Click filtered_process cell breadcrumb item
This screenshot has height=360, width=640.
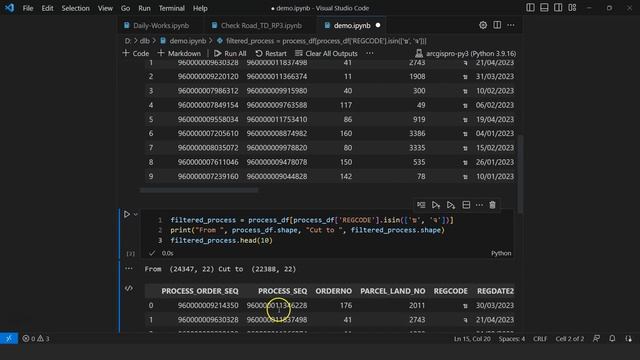(x=322, y=41)
